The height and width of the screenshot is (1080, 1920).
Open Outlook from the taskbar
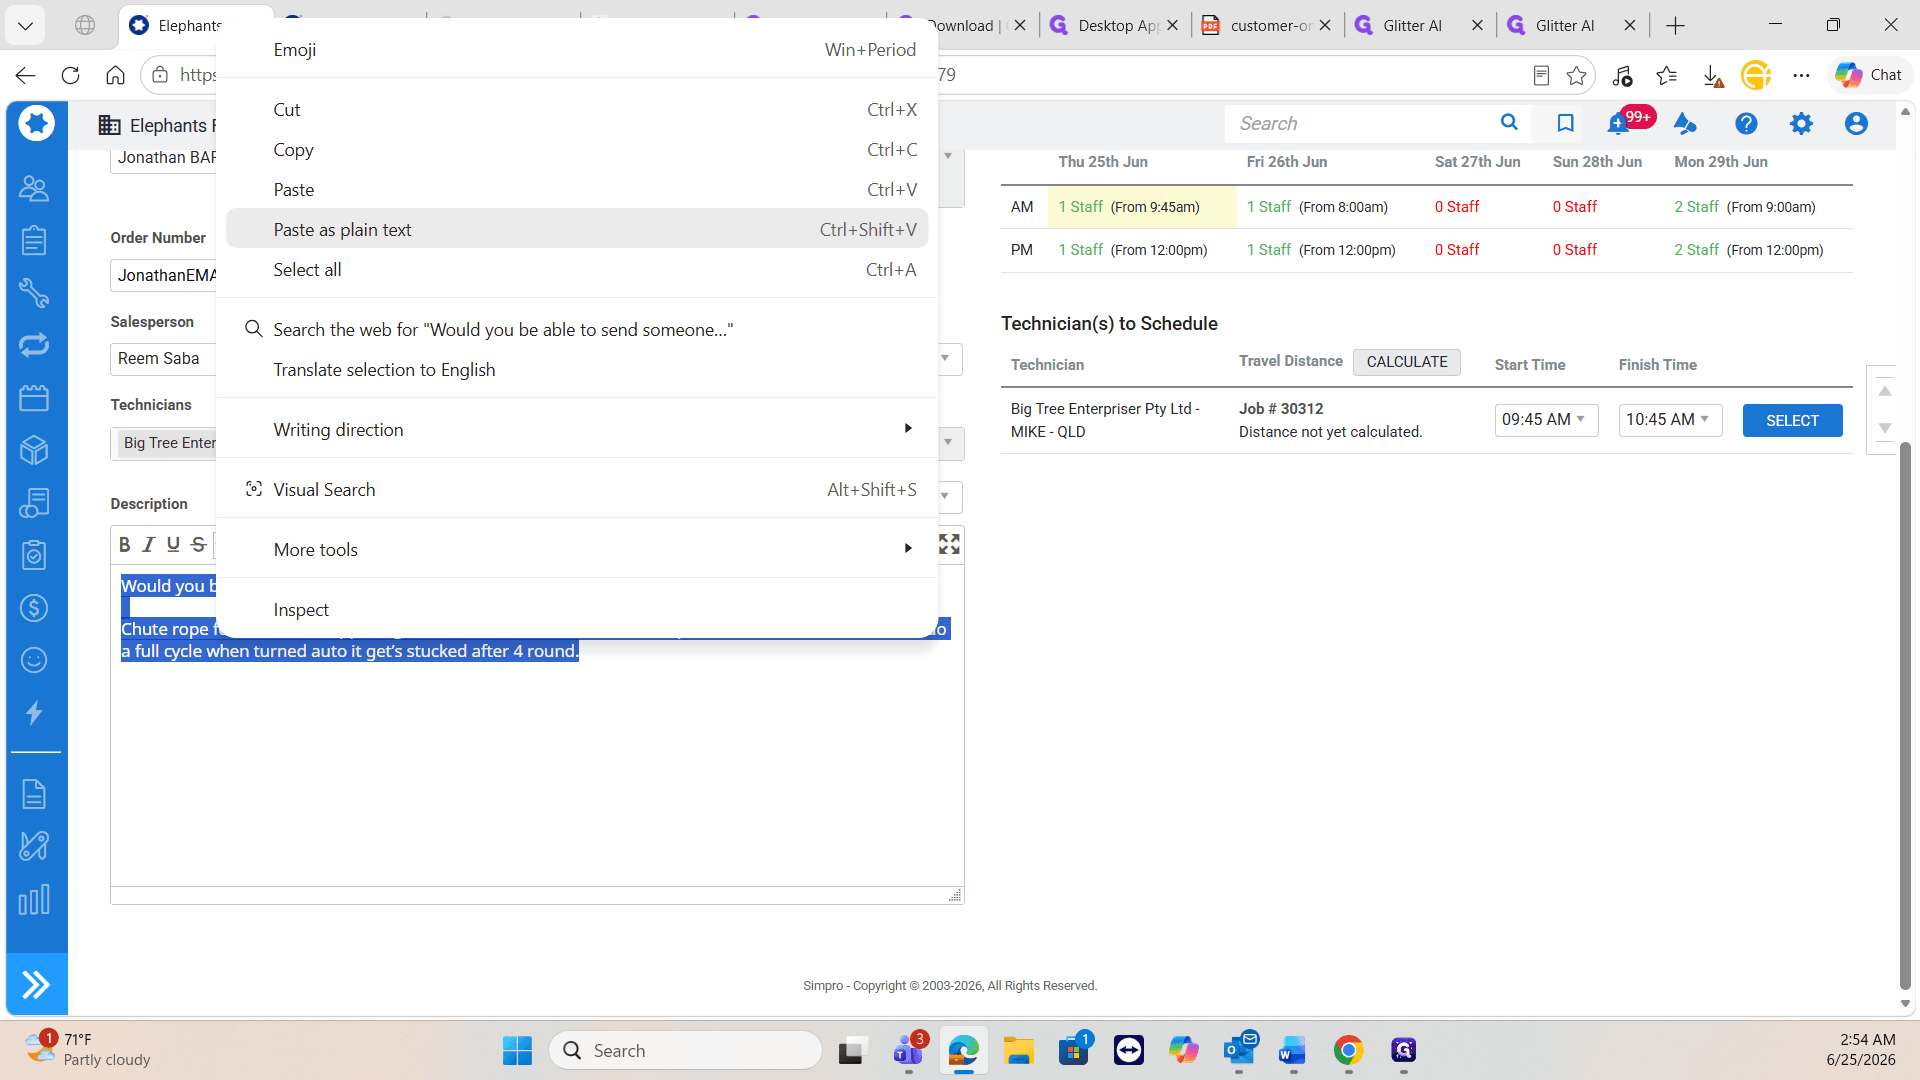pyautogui.click(x=1239, y=1050)
